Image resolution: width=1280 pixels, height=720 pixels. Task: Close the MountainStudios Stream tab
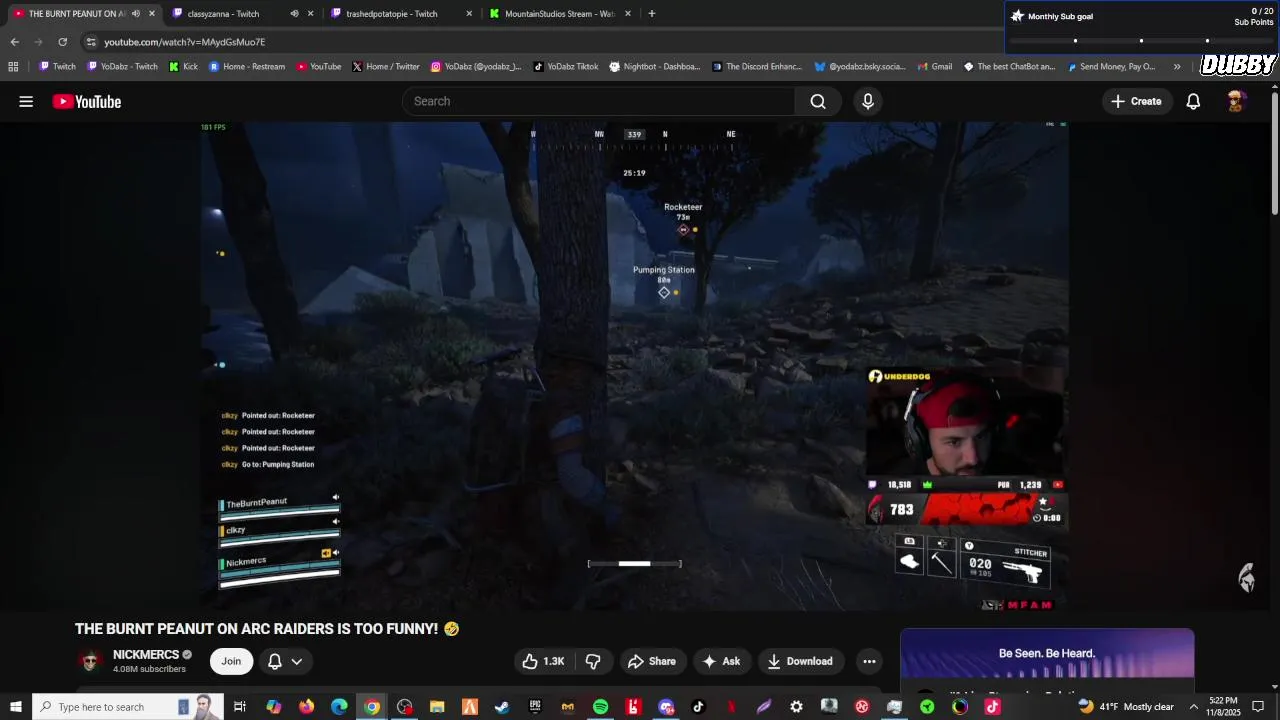pyautogui.click(x=628, y=13)
